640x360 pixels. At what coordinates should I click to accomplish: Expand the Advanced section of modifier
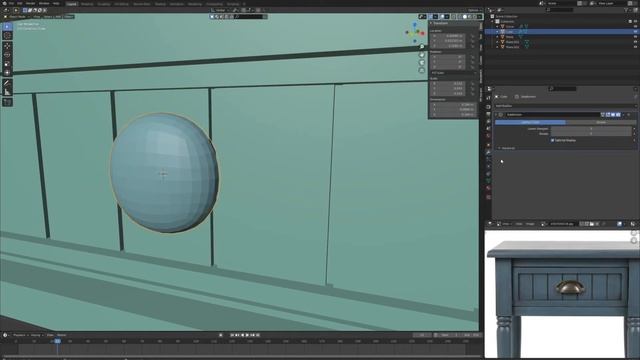pos(499,148)
